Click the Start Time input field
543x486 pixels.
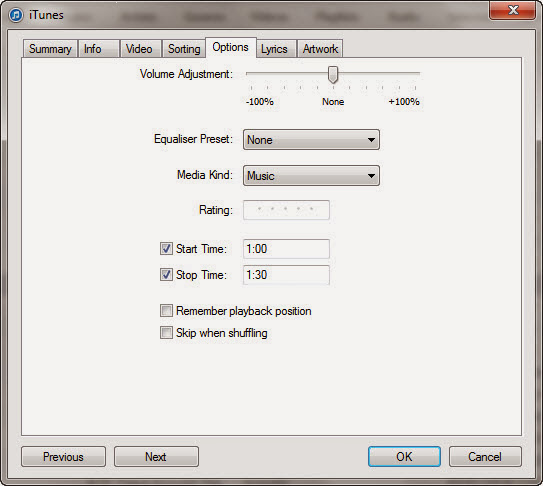pyautogui.click(x=286, y=249)
